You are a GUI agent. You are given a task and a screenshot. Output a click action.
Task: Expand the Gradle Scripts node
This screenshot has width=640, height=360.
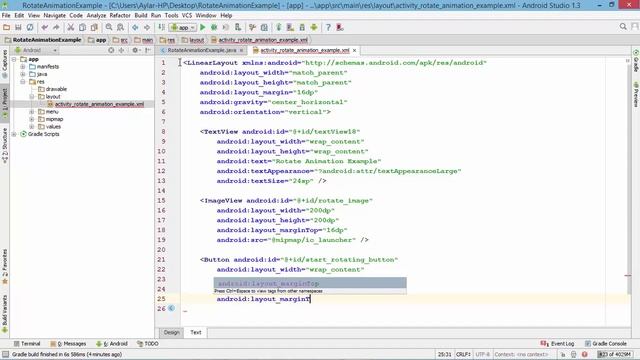click(x=15, y=134)
